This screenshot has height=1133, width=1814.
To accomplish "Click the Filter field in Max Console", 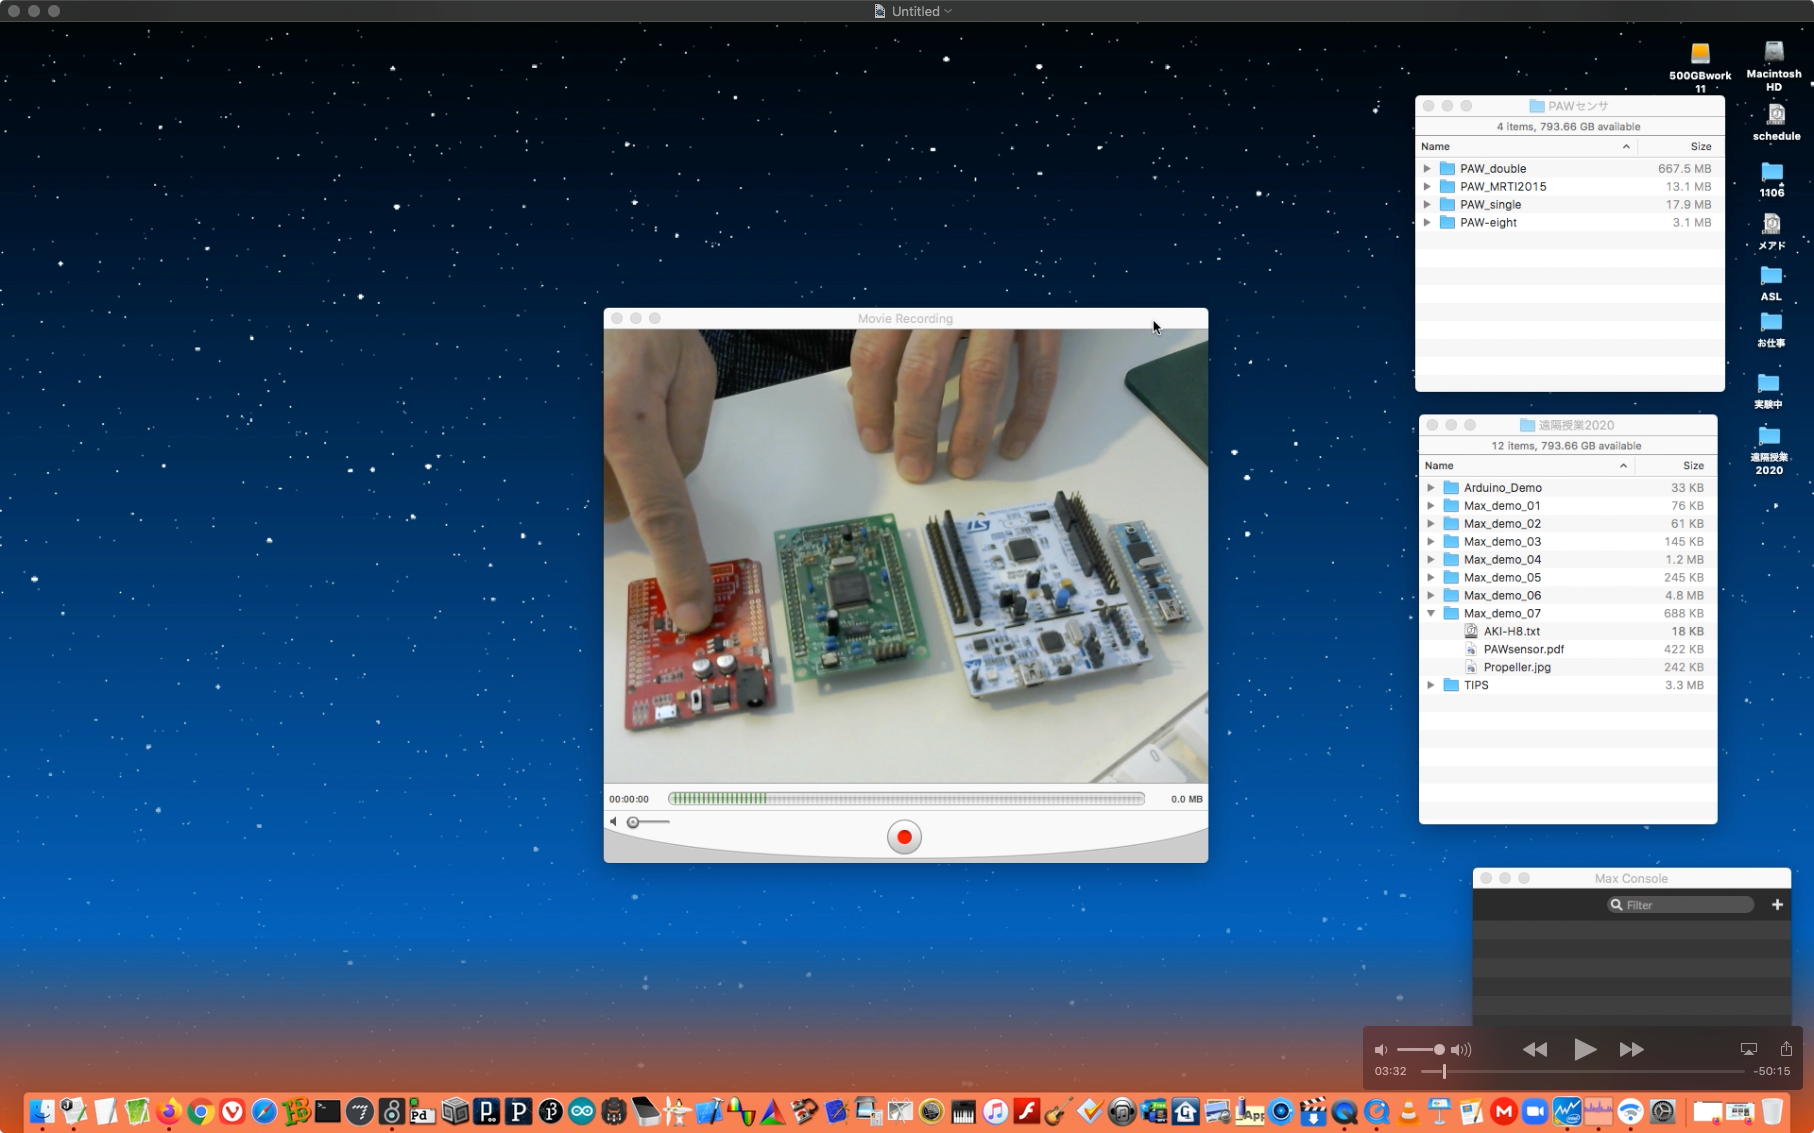I will (1680, 905).
